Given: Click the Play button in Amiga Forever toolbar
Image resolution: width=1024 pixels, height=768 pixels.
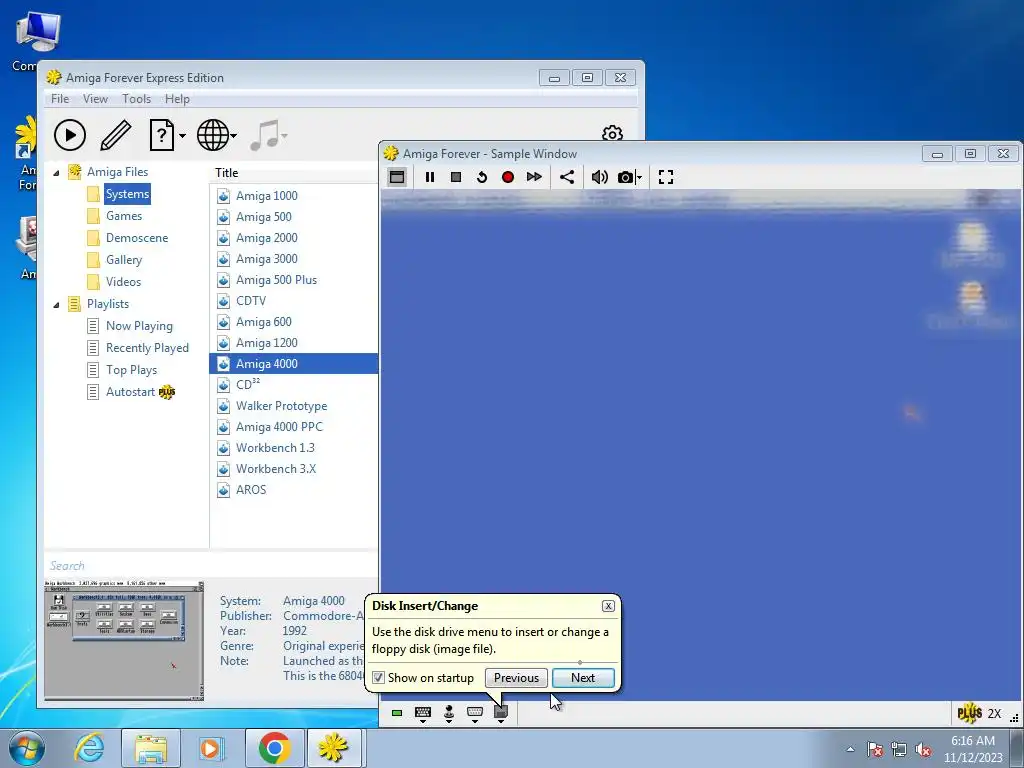Looking at the screenshot, I should pos(70,135).
